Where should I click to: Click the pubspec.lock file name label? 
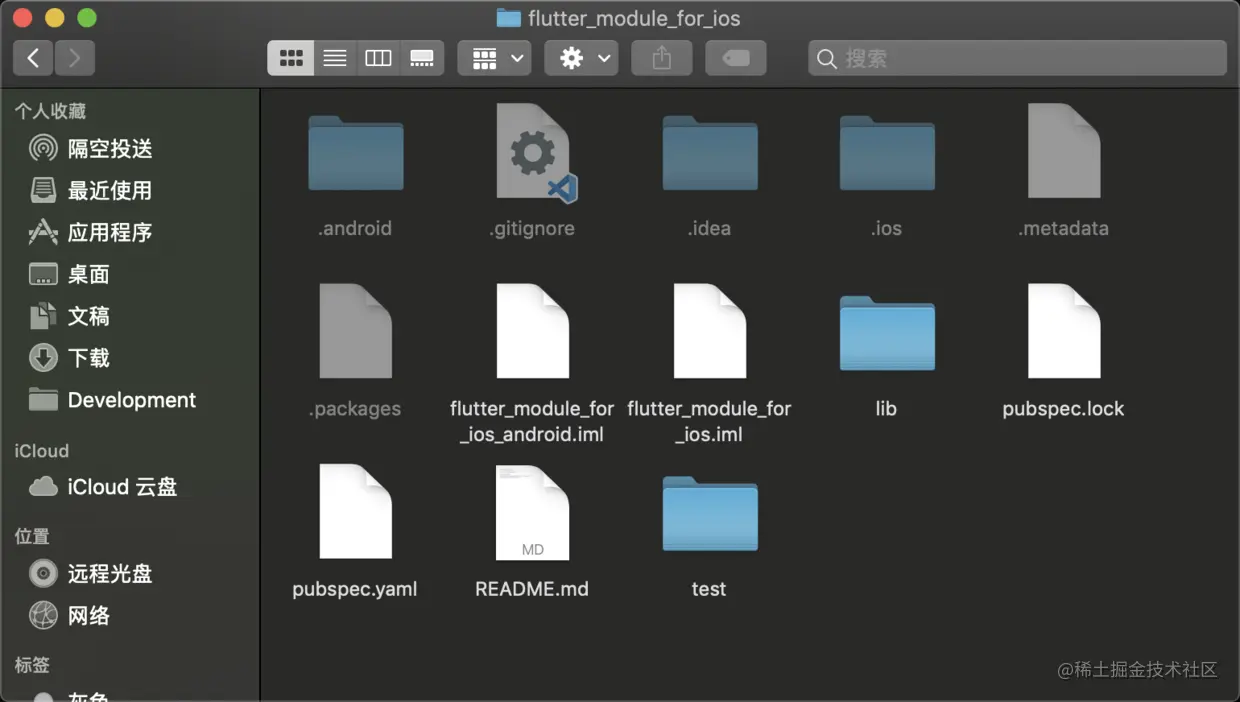click(x=1063, y=409)
